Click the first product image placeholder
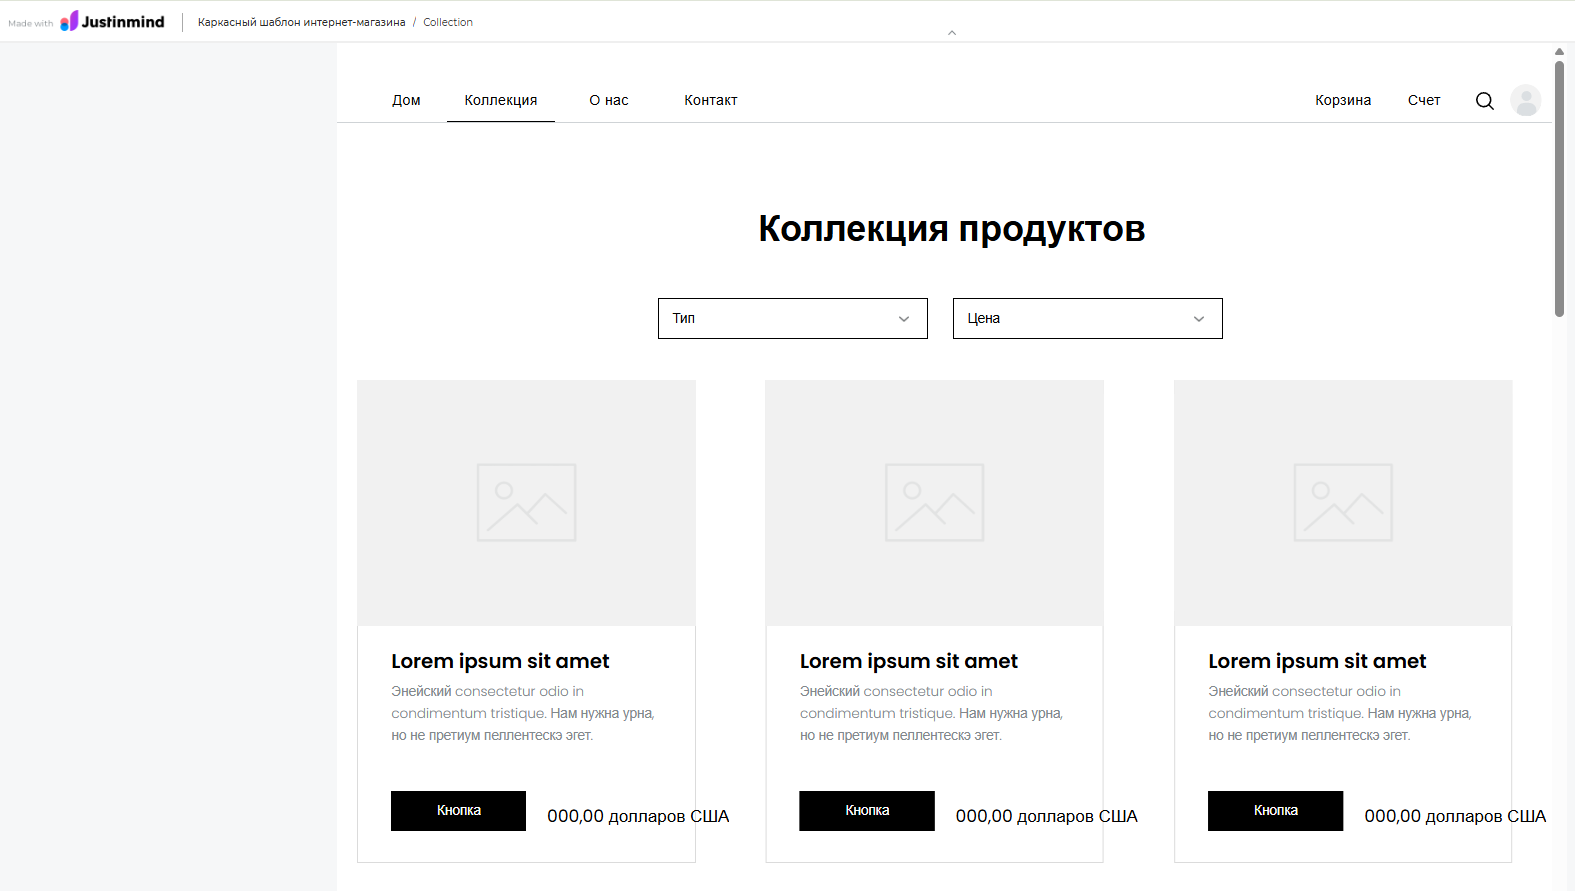This screenshot has height=891, width=1575. pyautogui.click(x=526, y=503)
